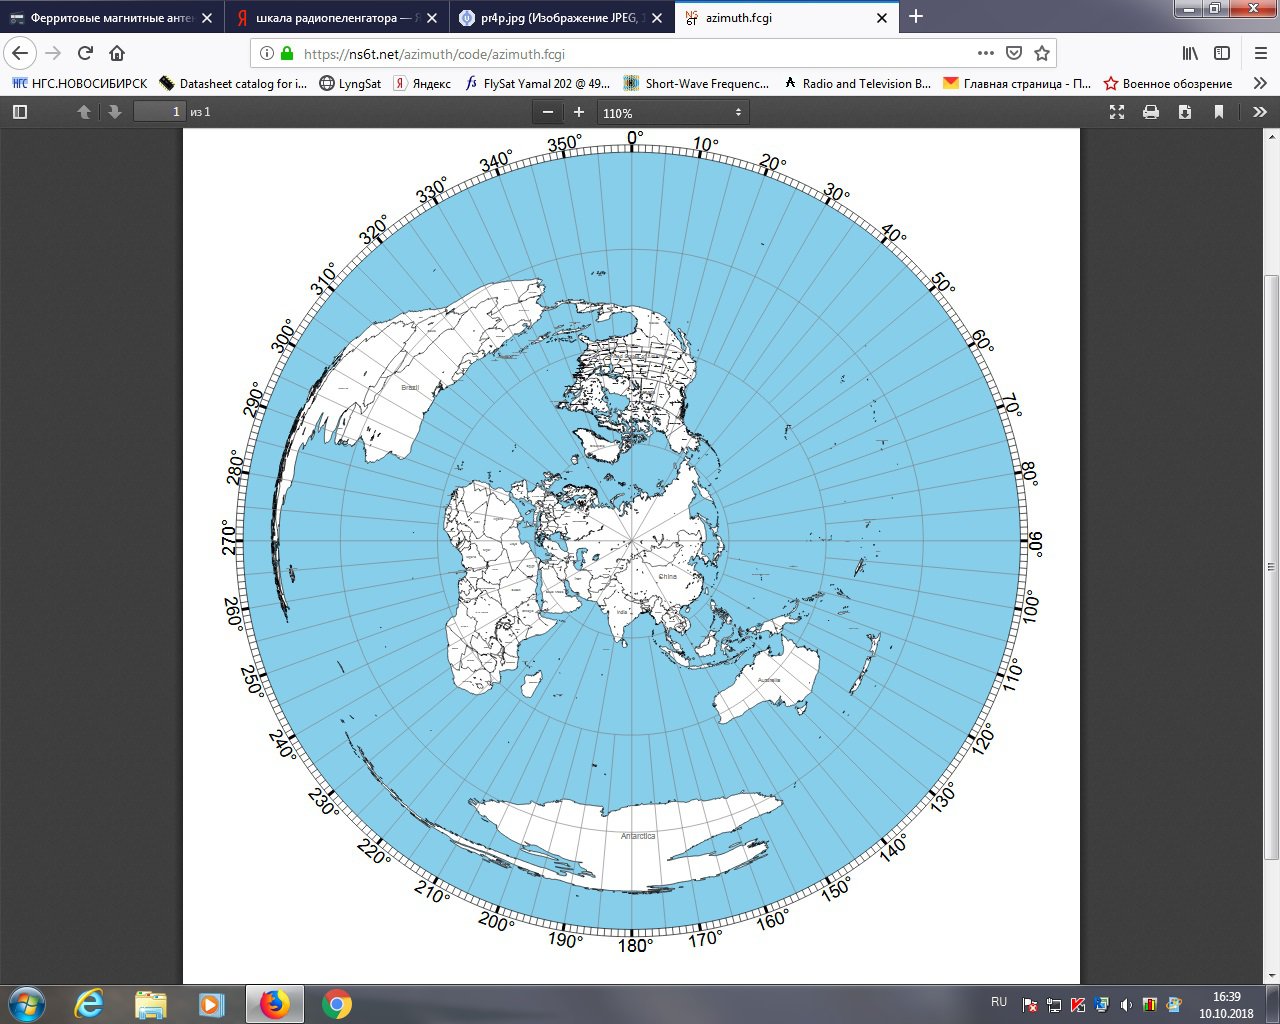Open Action Center flag icon

1030,1005
